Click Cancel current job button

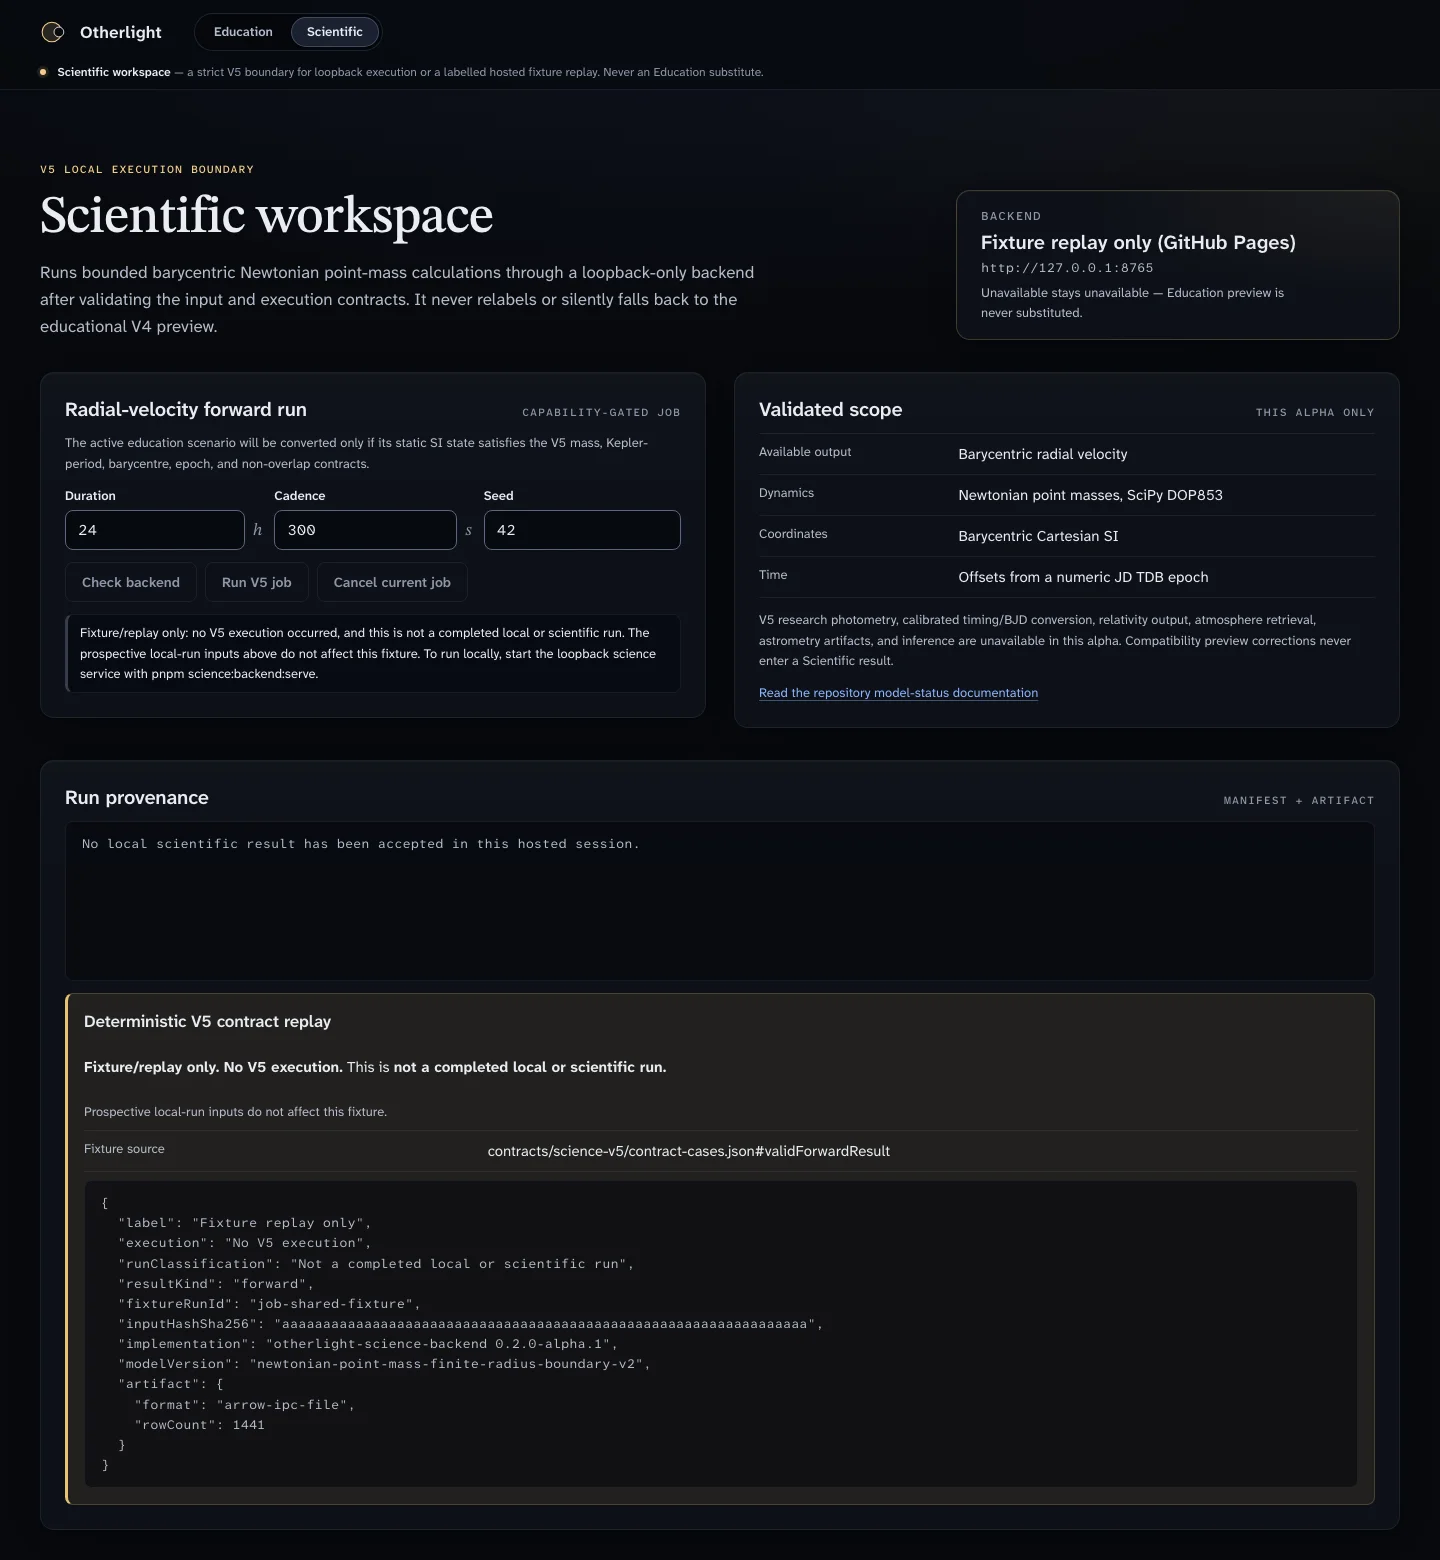pos(392,583)
